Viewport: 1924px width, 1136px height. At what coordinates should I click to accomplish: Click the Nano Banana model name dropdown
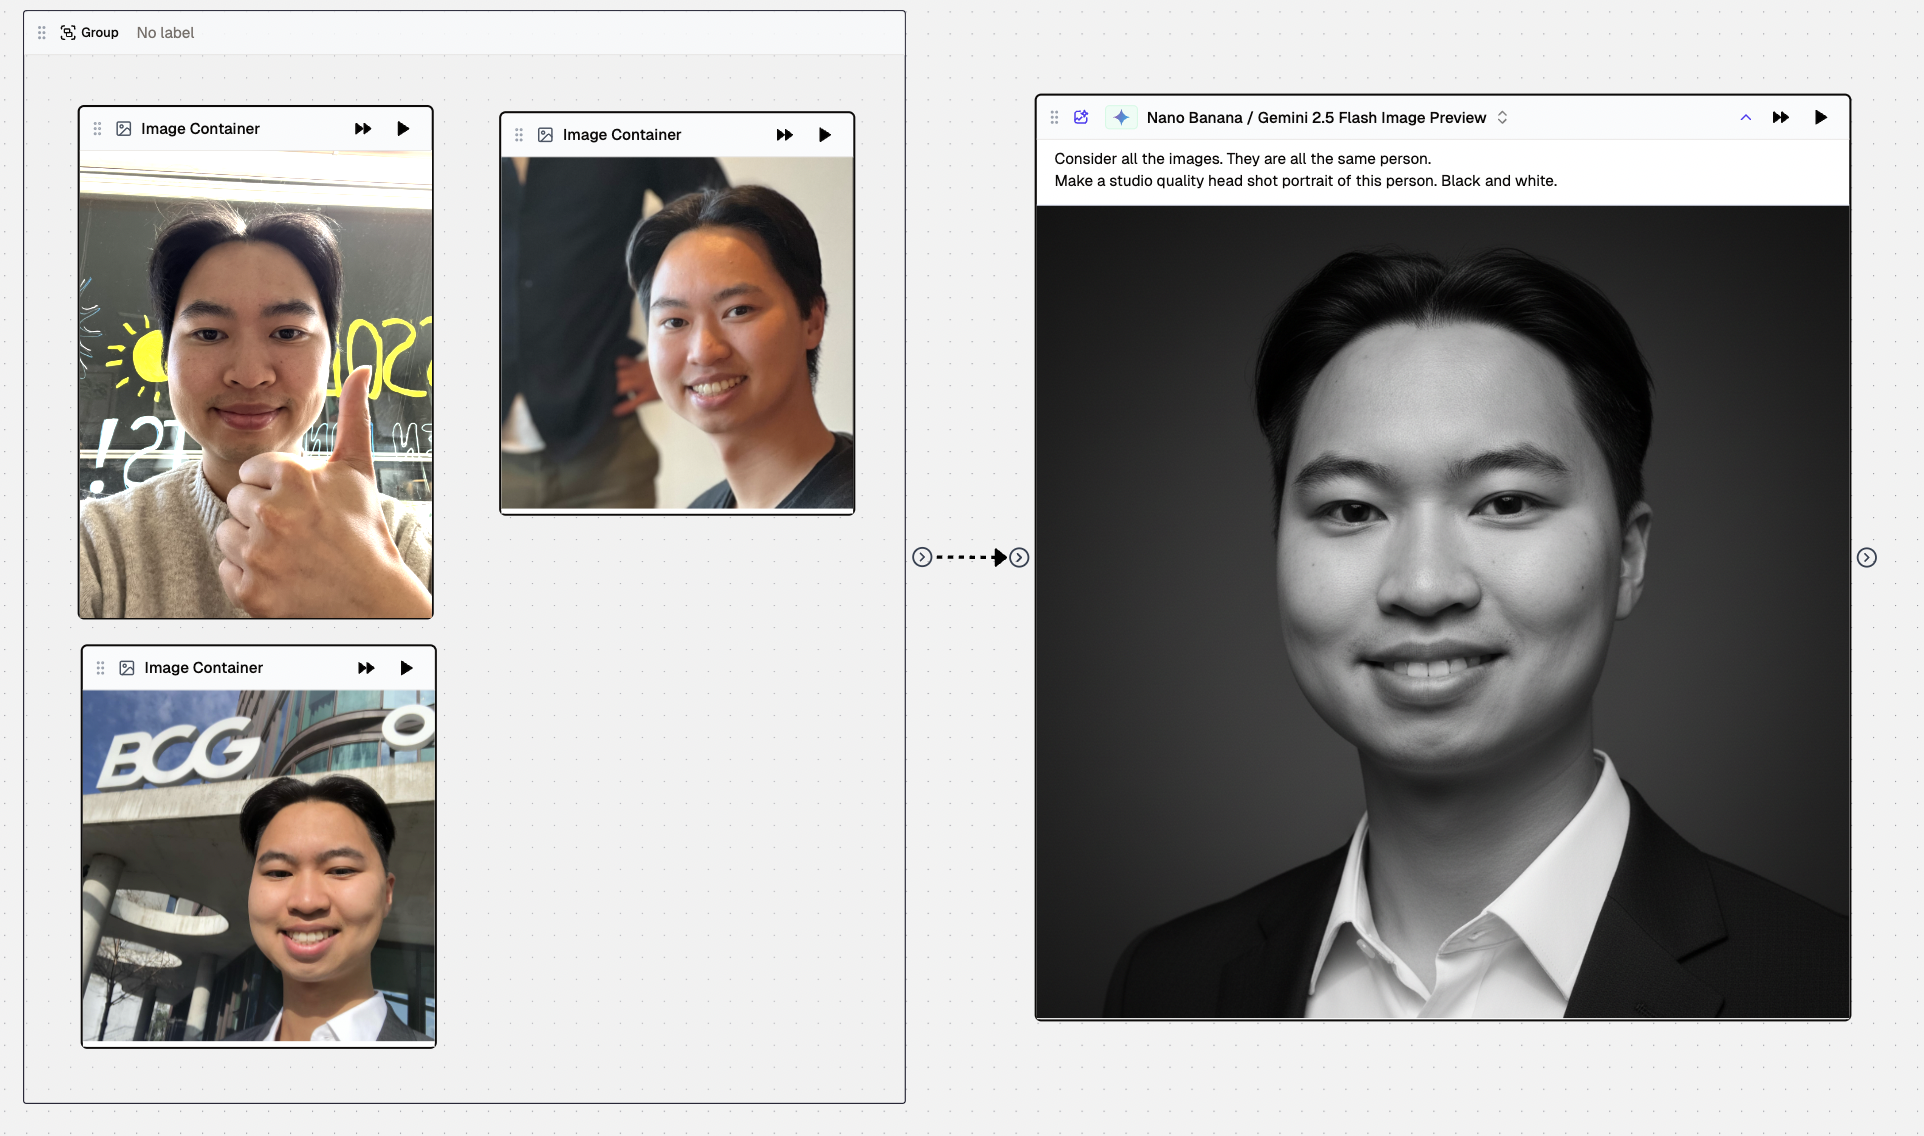[1315, 117]
